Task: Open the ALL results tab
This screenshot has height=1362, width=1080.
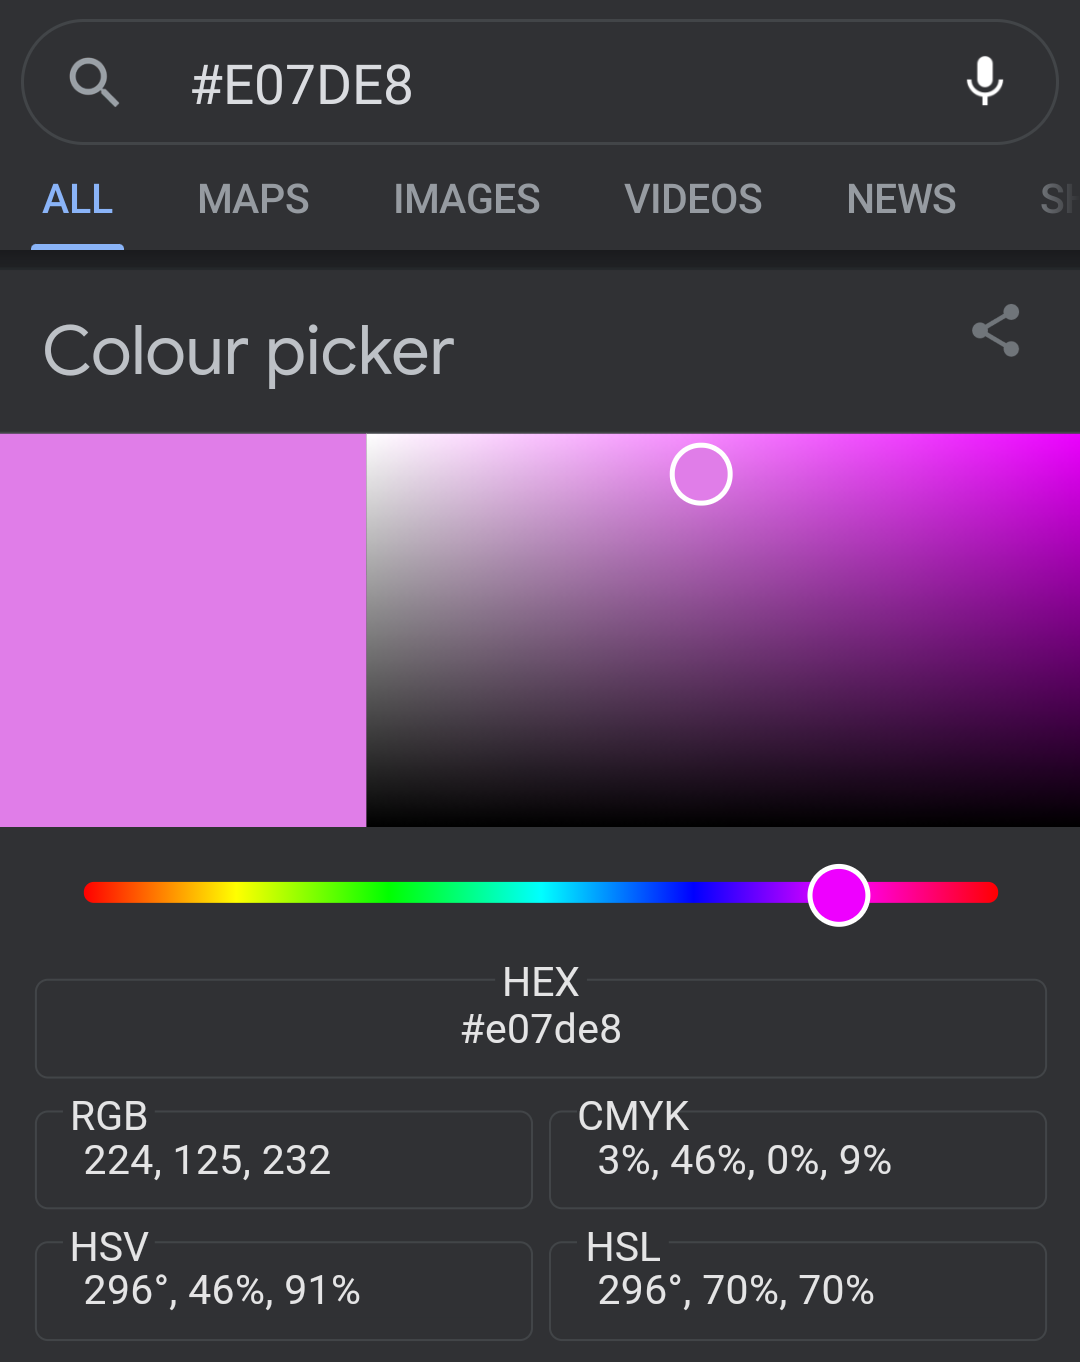Action: pyautogui.click(x=77, y=199)
